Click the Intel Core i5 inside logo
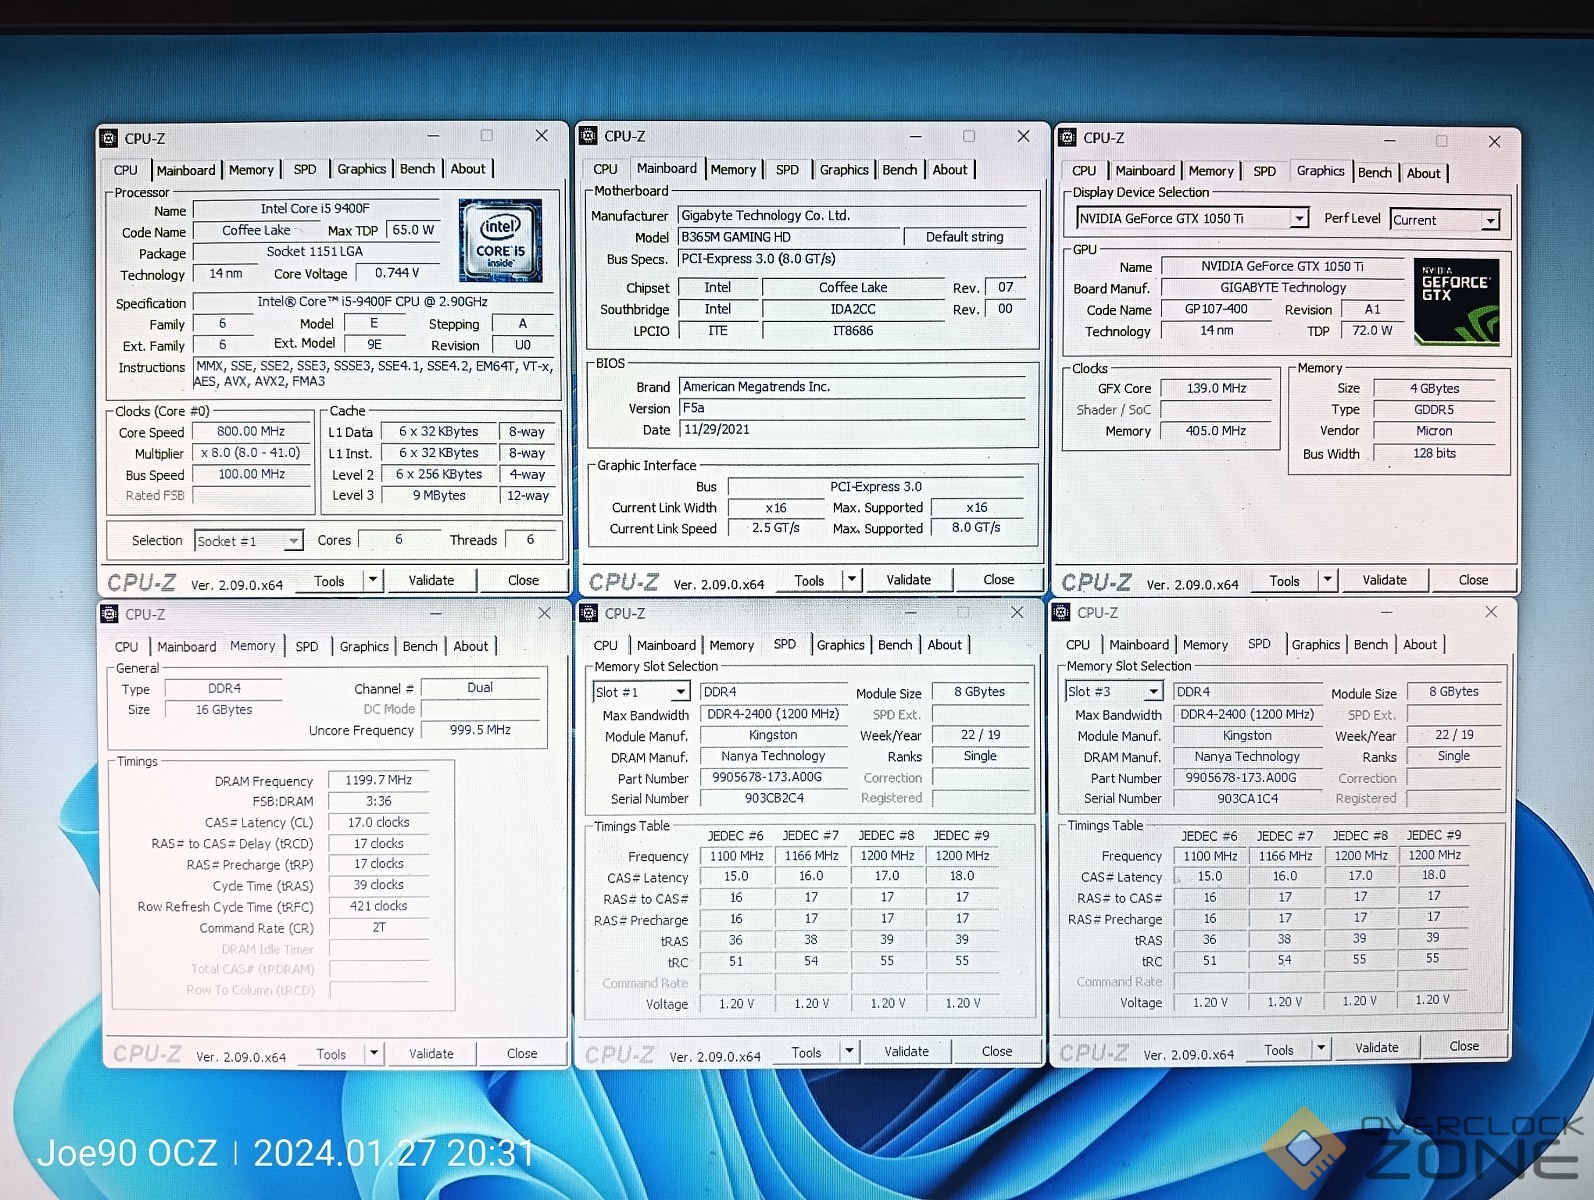Image resolution: width=1594 pixels, height=1200 pixels. [500, 240]
